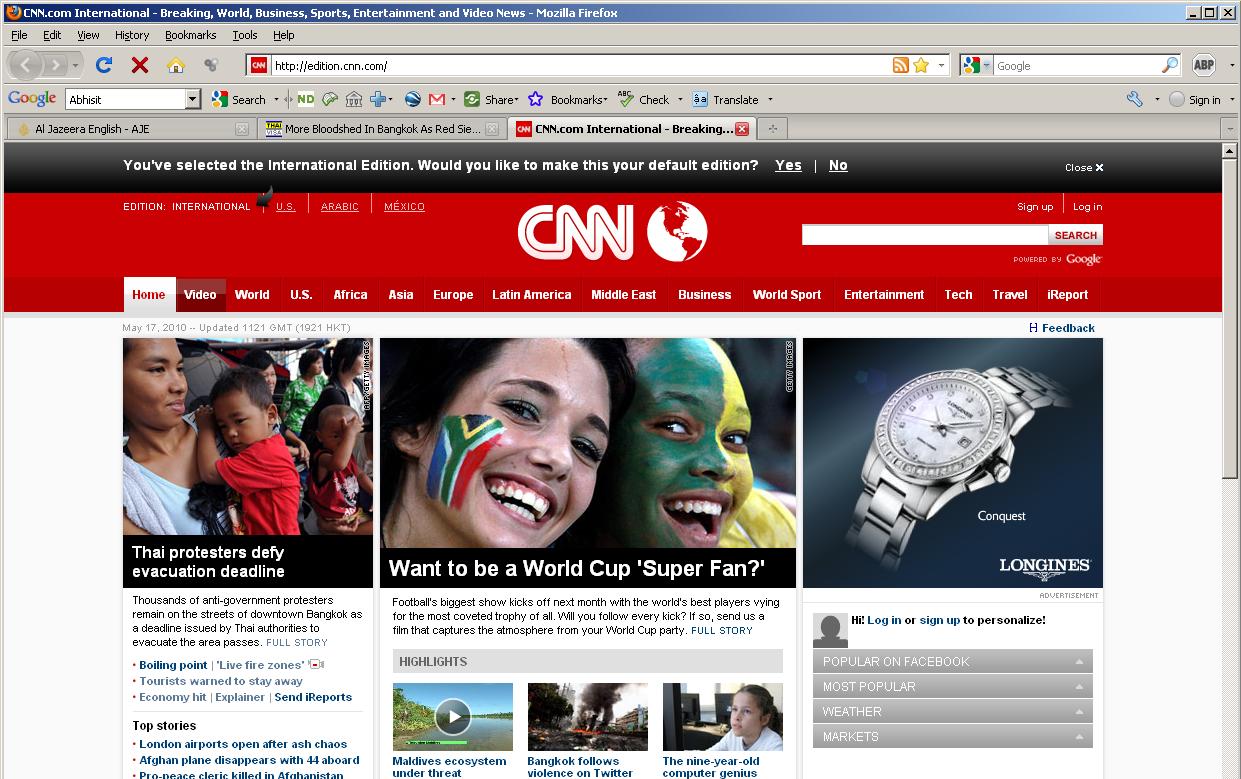This screenshot has height=779, width=1241.
Task: Open the Longines watch advertisement
Action: pos(952,462)
